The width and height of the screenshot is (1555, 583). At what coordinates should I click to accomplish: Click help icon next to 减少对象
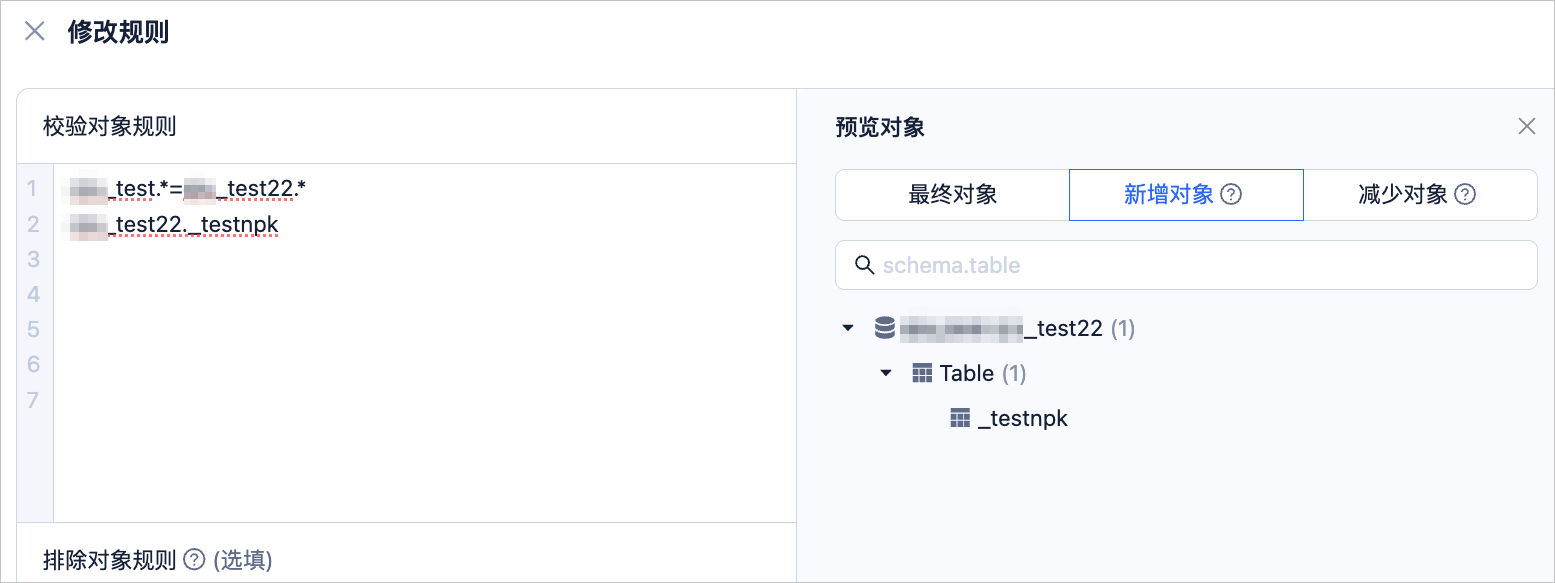tap(1465, 195)
